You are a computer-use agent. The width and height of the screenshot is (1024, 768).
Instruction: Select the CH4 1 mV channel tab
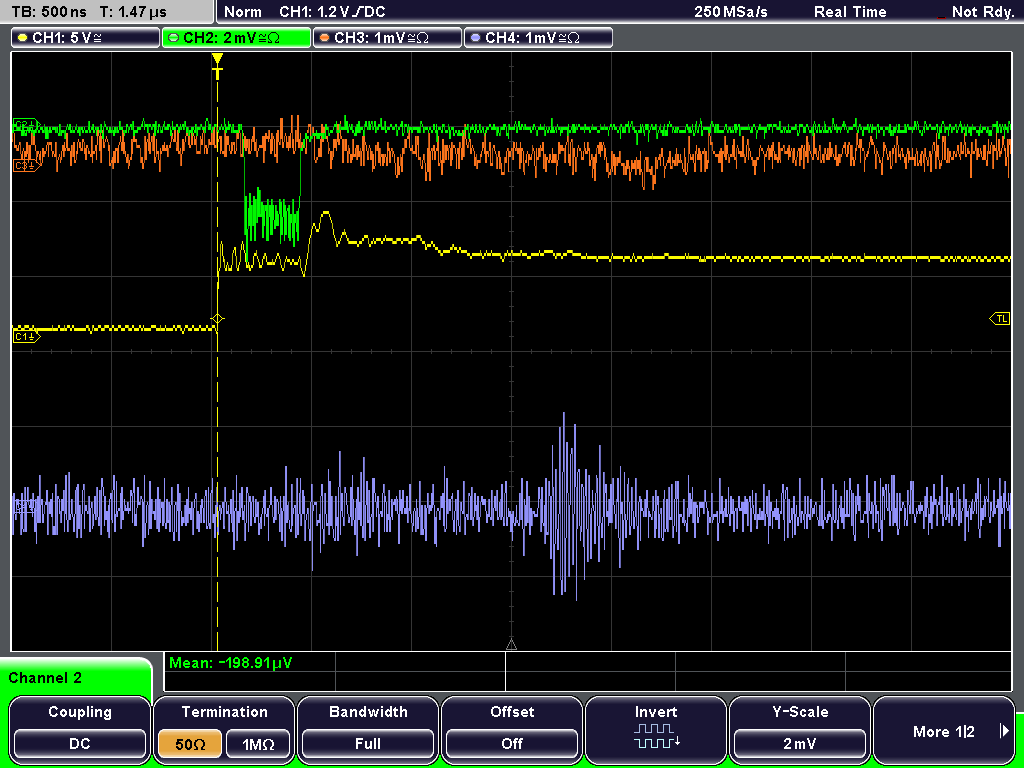click(538, 38)
